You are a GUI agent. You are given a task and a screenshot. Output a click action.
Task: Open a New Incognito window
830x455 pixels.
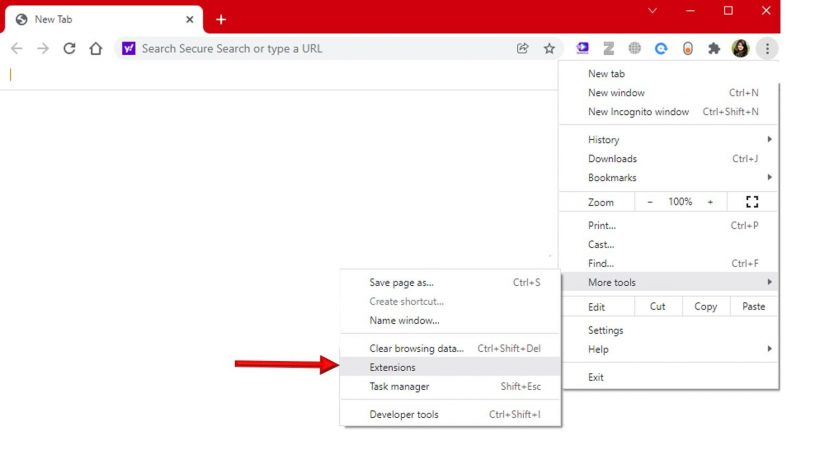(x=669, y=112)
